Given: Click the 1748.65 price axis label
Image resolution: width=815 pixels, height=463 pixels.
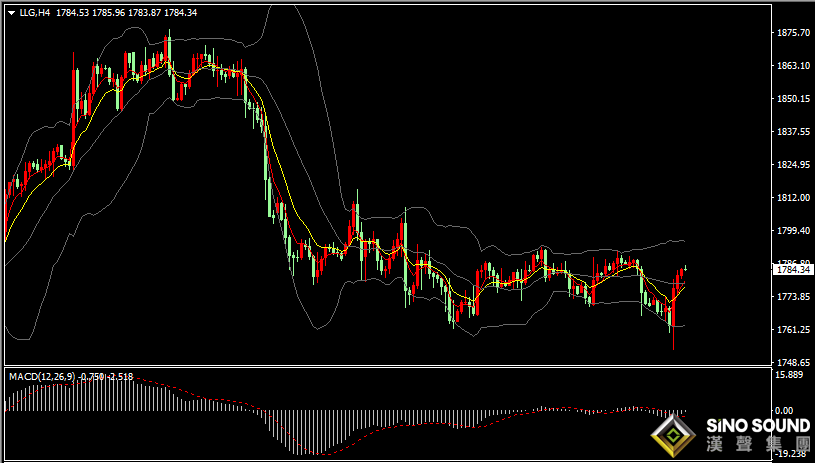Looking at the screenshot, I should (792, 363).
